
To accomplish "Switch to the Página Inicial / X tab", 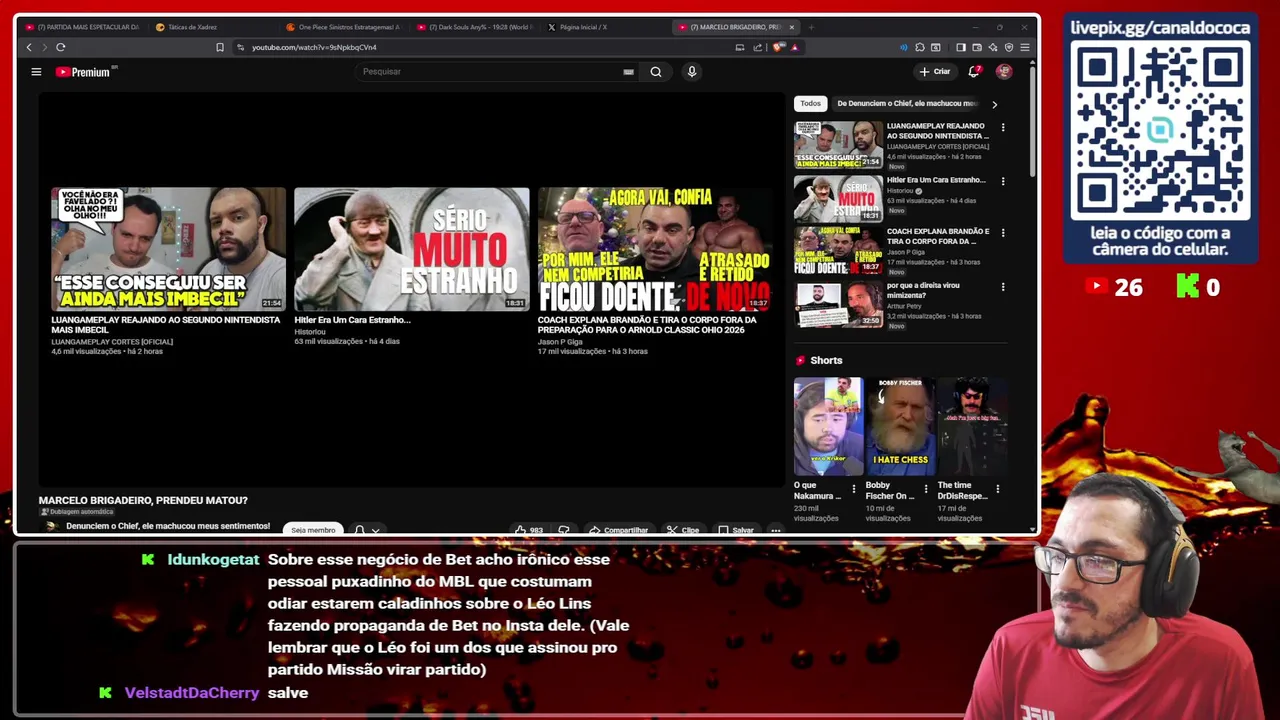I will pos(605,27).
